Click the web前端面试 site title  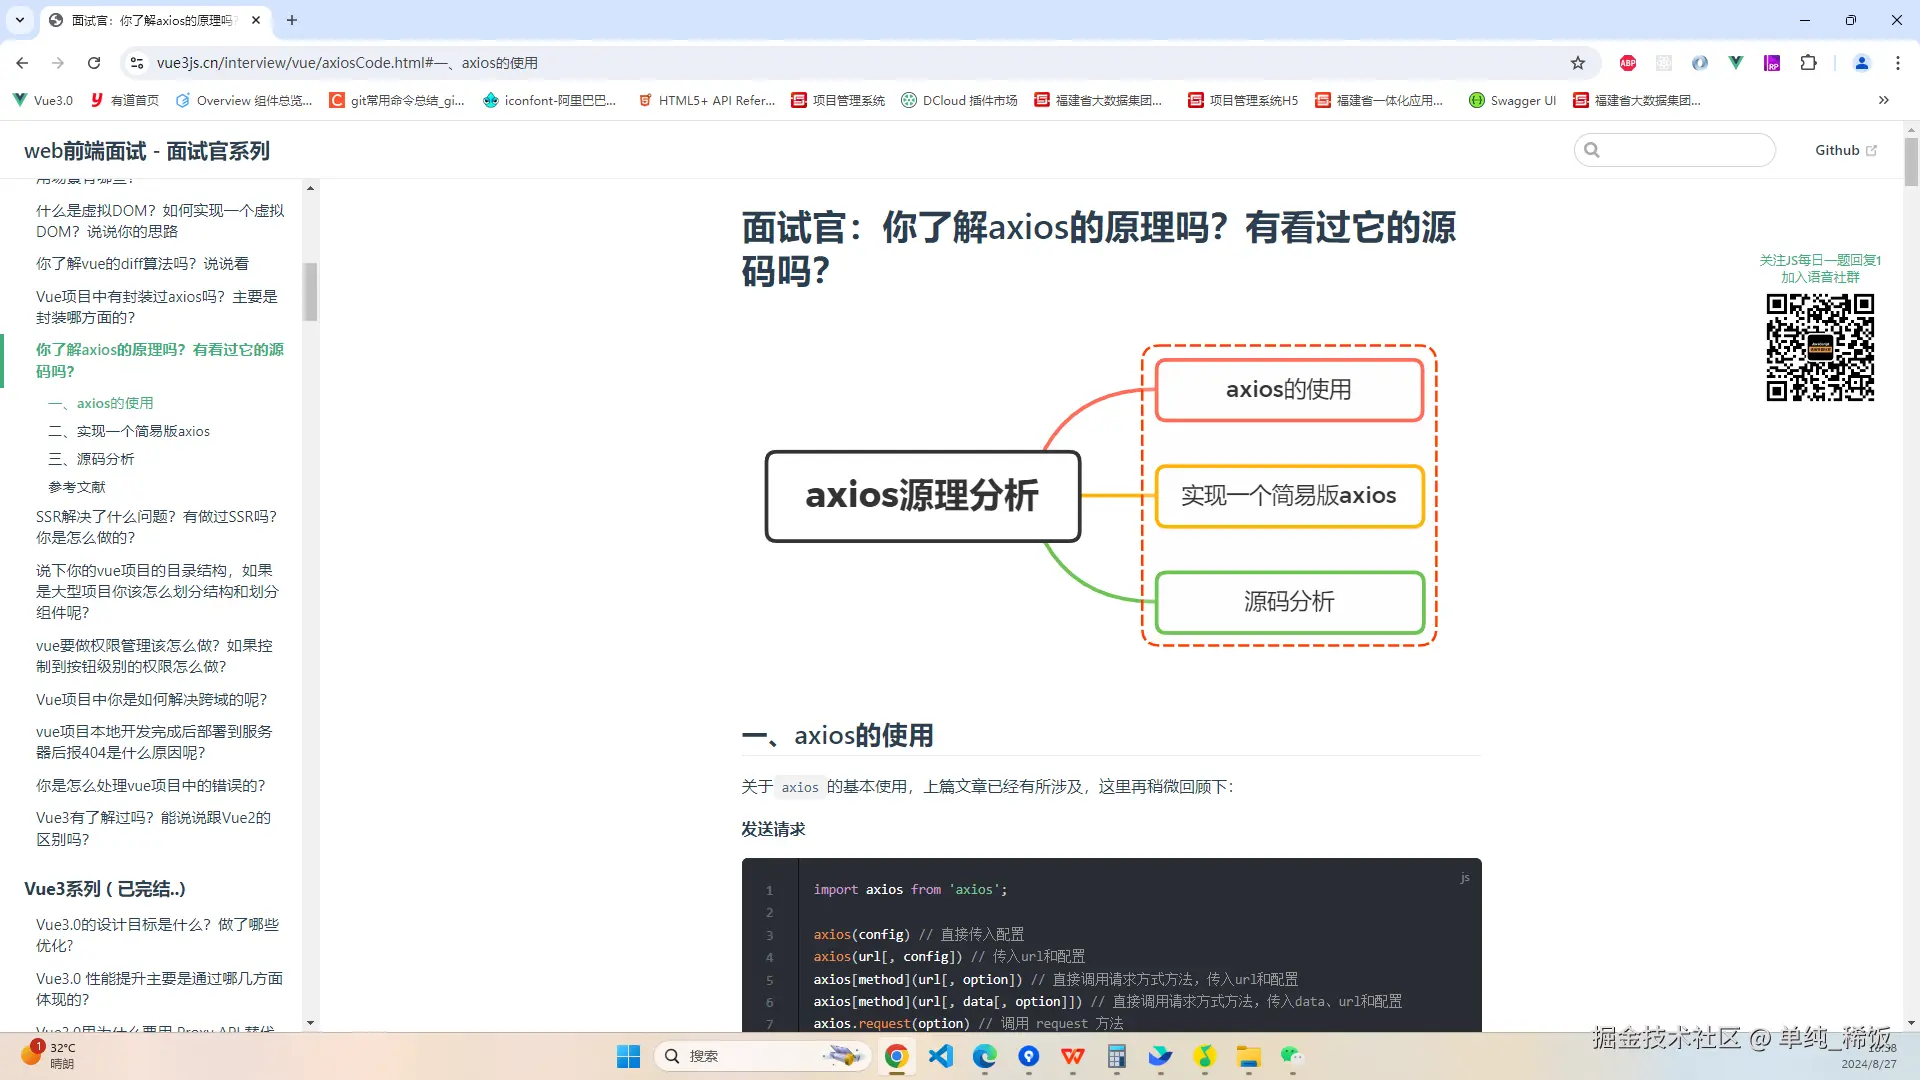point(146,150)
